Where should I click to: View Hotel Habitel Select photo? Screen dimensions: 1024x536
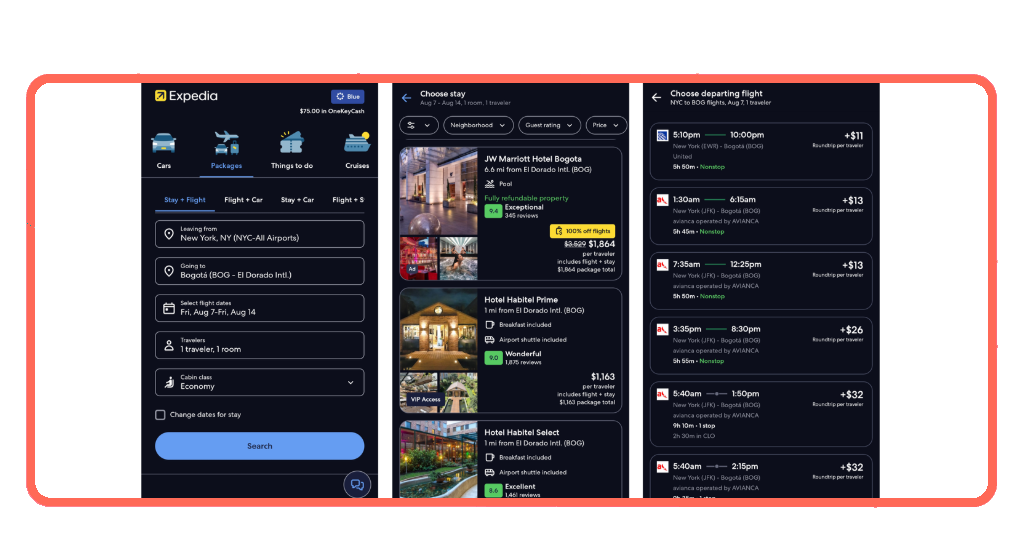click(x=439, y=460)
